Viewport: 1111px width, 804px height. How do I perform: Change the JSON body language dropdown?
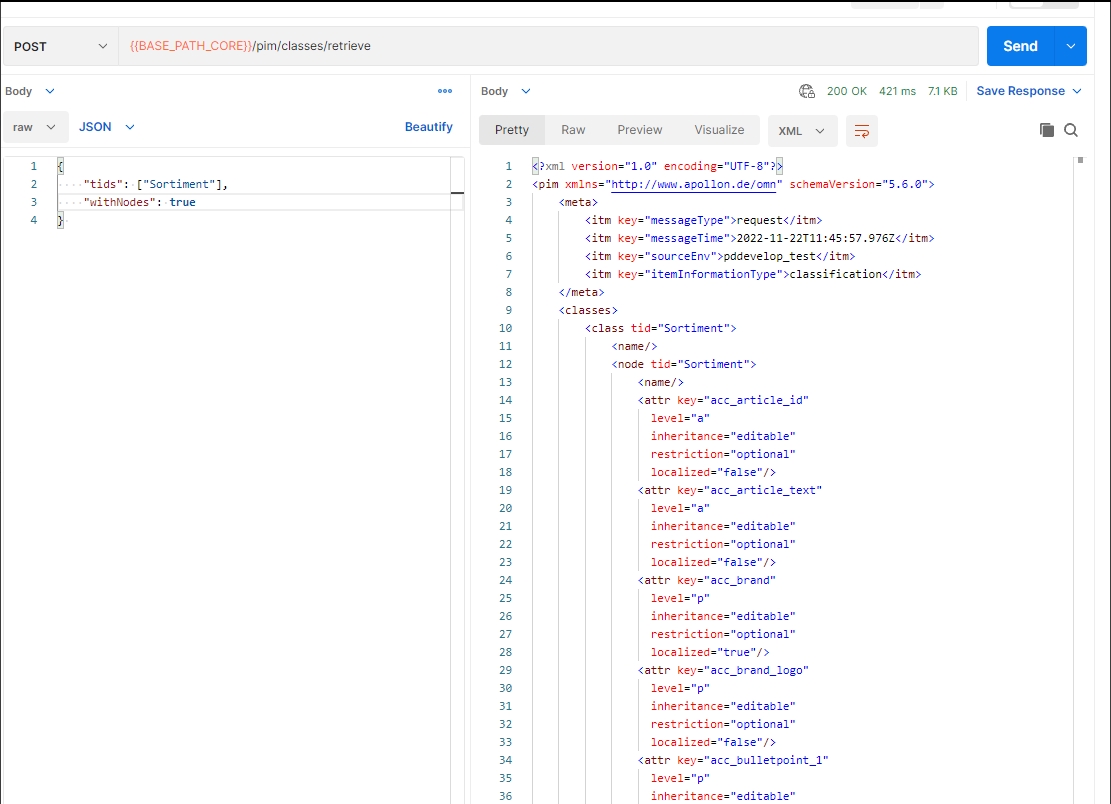pos(106,127)
